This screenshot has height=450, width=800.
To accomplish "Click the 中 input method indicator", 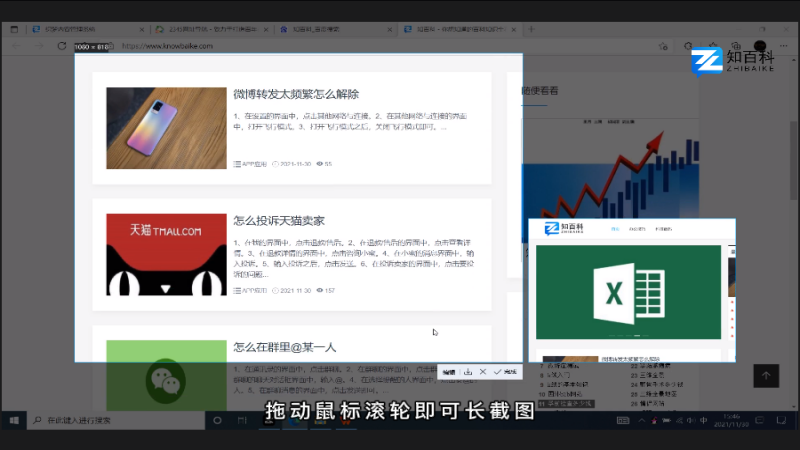I will (x=704, y=420).
